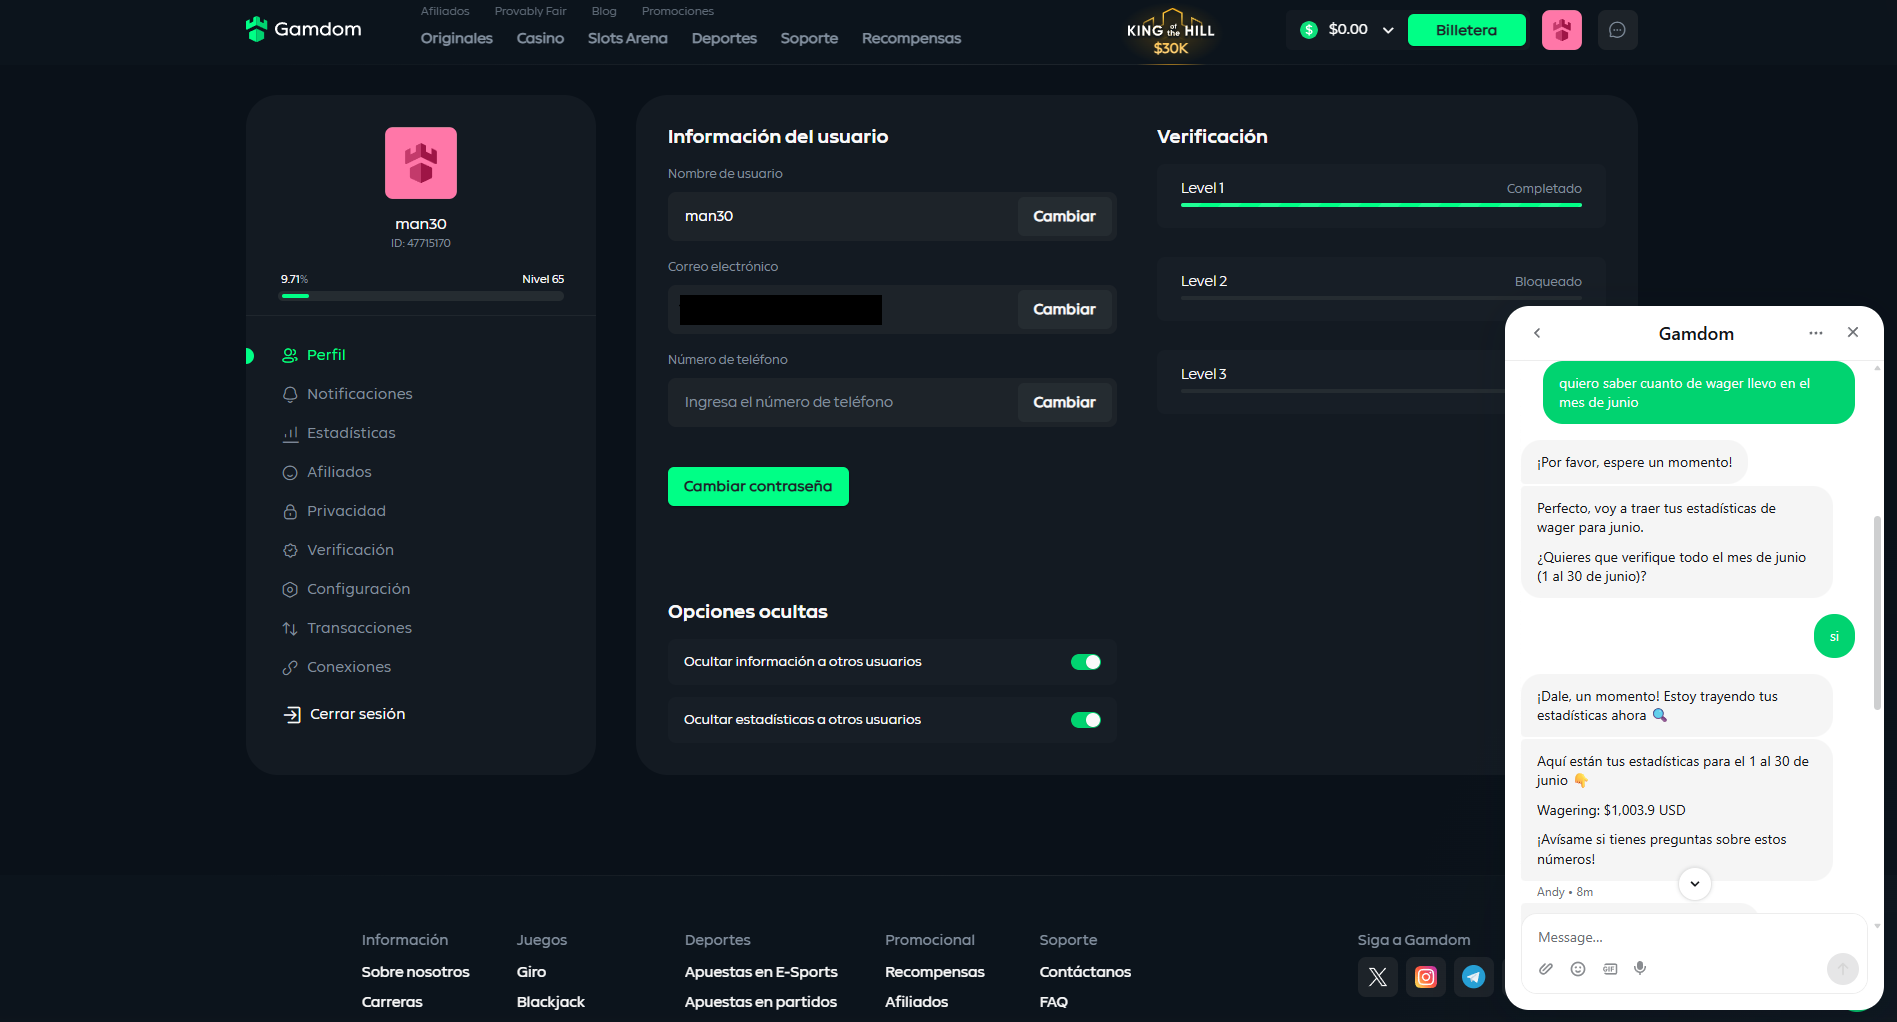This screenshot has height=1022, width=1897.
Task: Open the Recompensas nav tab
Action: click(x=911, y=38)
